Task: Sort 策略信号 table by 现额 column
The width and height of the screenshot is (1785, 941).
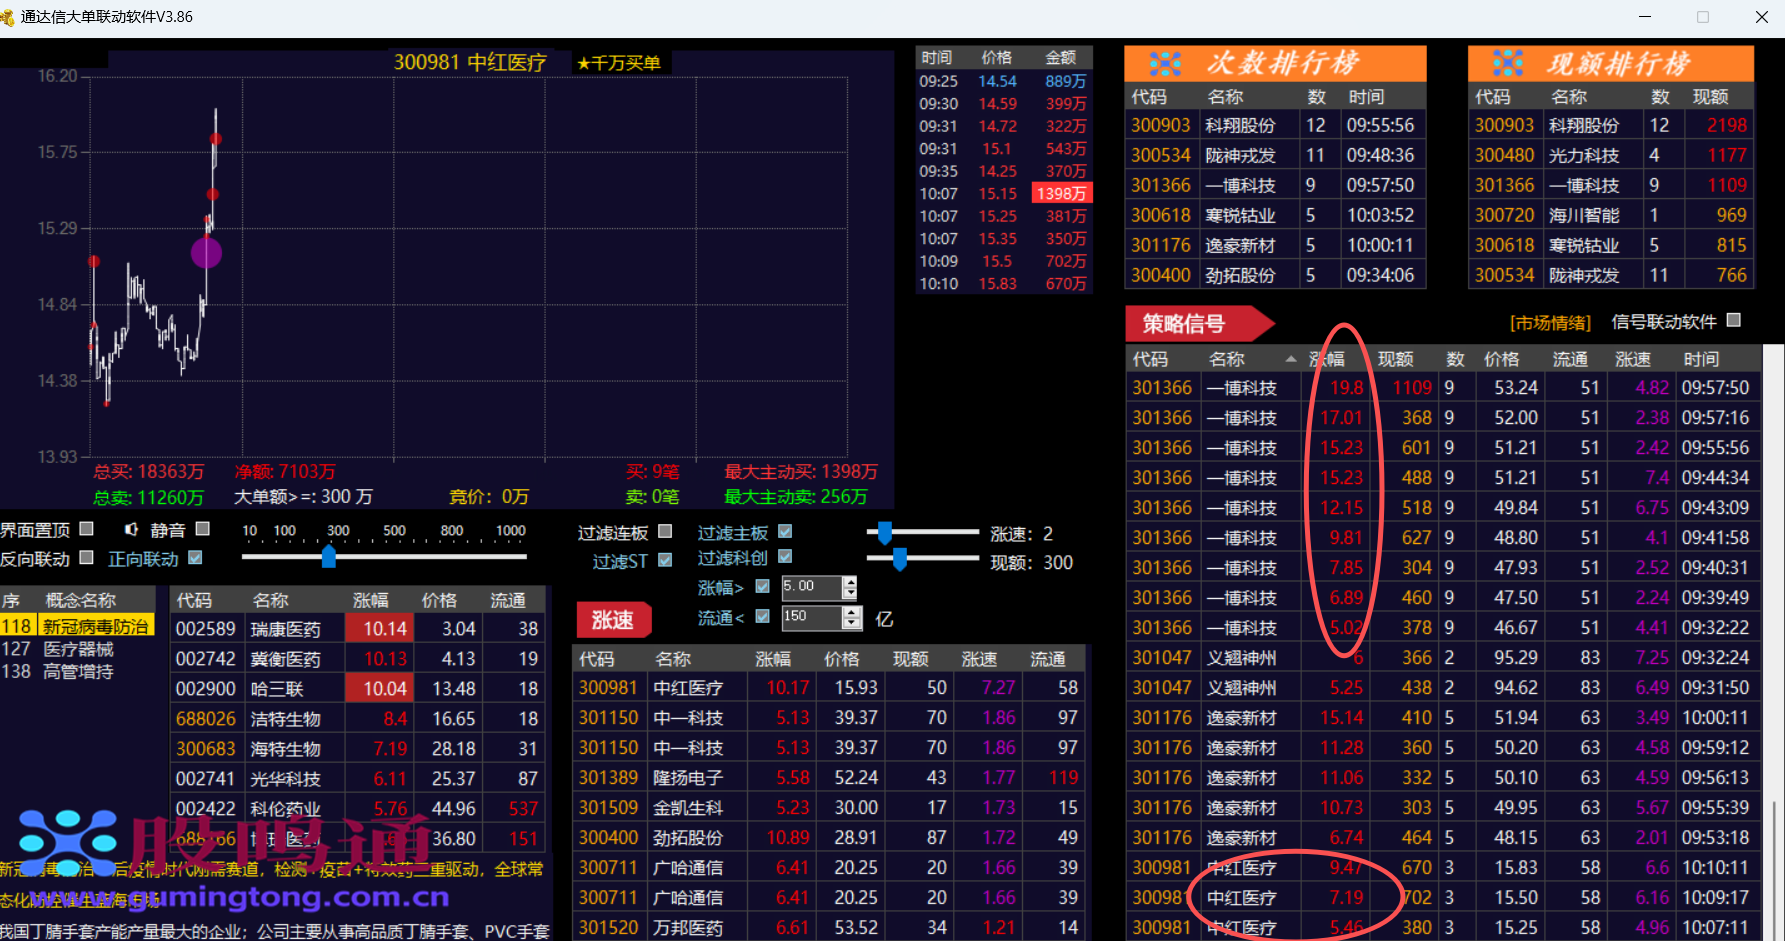Action: click(x=1395, y=359)
